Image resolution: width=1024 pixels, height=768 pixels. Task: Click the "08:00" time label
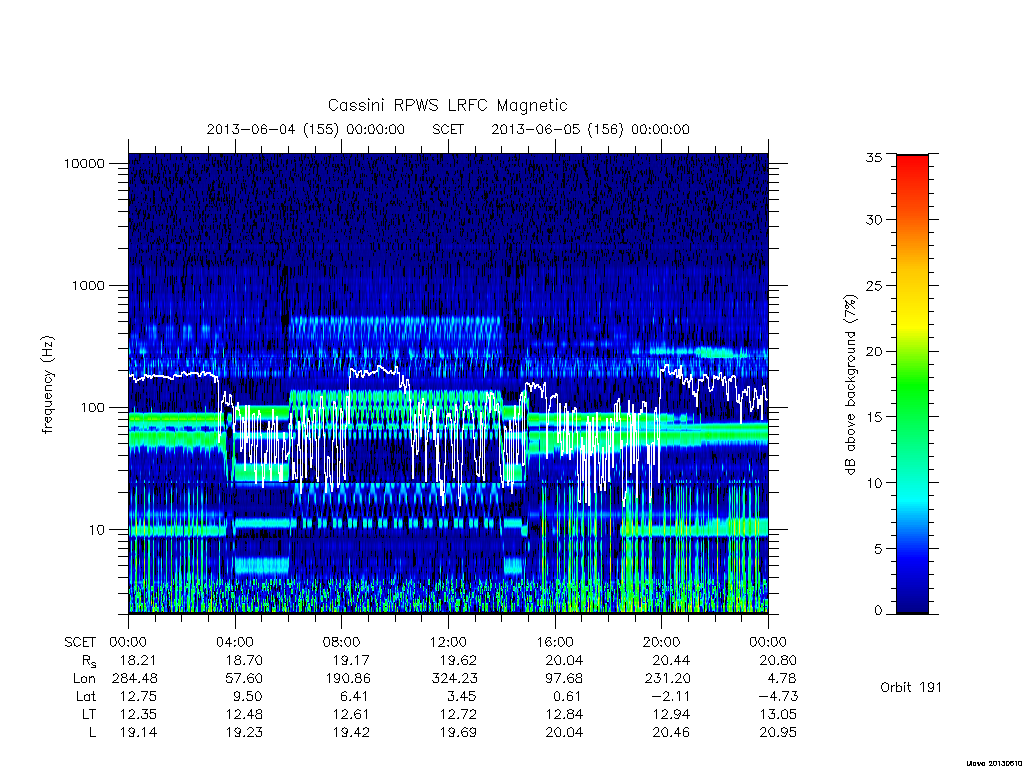point(341,642)
